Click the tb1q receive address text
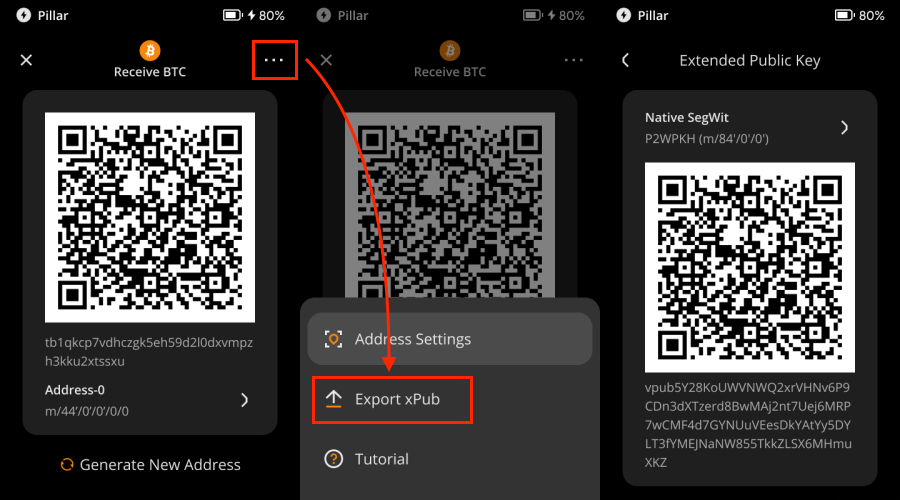The height and width of the screenshot is (500, 900). [x=149, y=351]
